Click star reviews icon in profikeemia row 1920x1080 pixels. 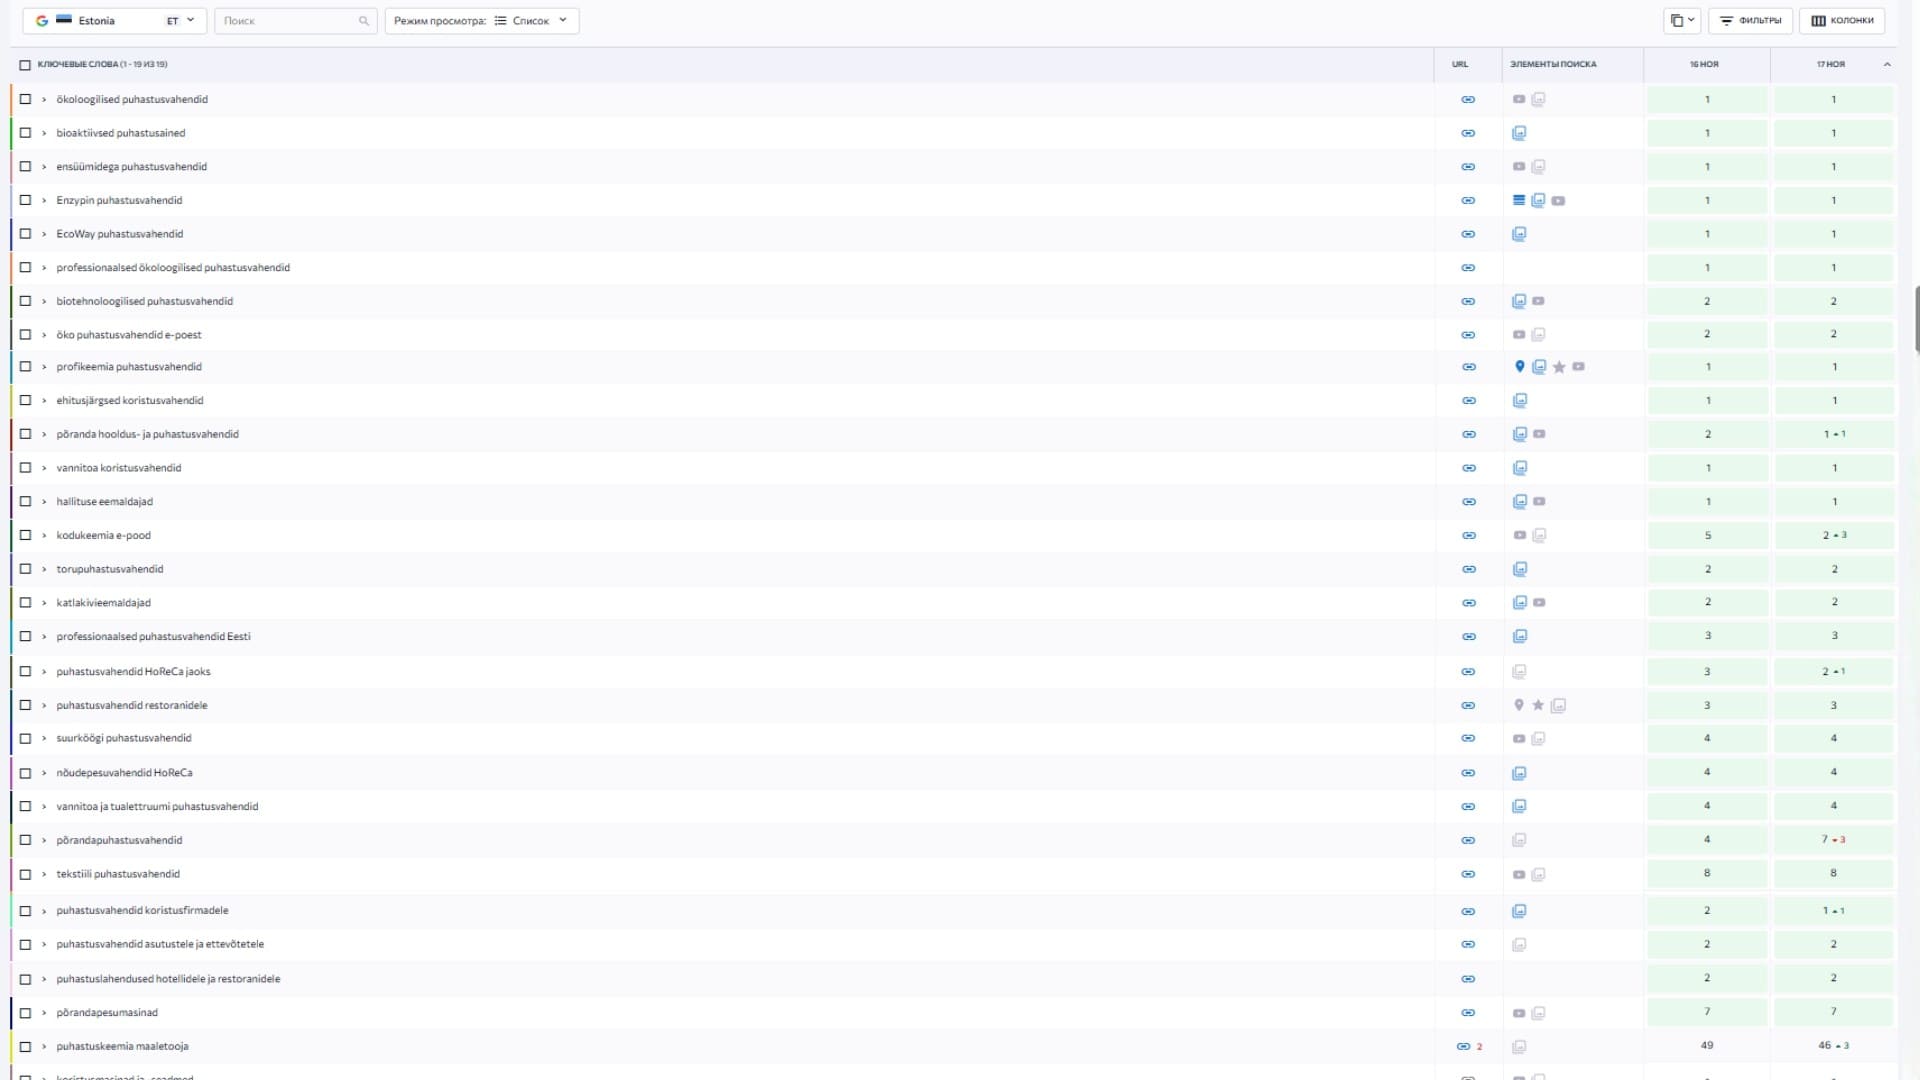point(1559,367)
